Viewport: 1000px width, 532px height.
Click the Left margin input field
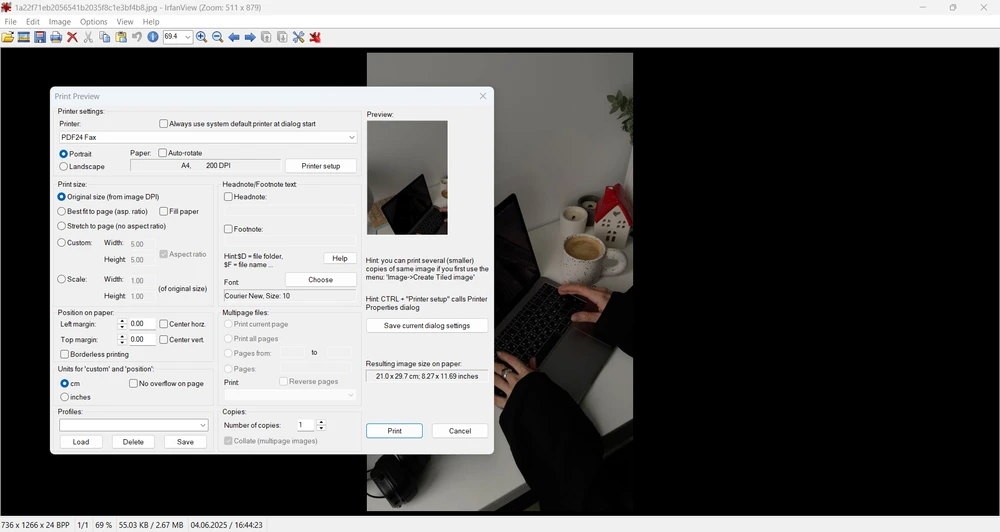click(x=141, y=324)
